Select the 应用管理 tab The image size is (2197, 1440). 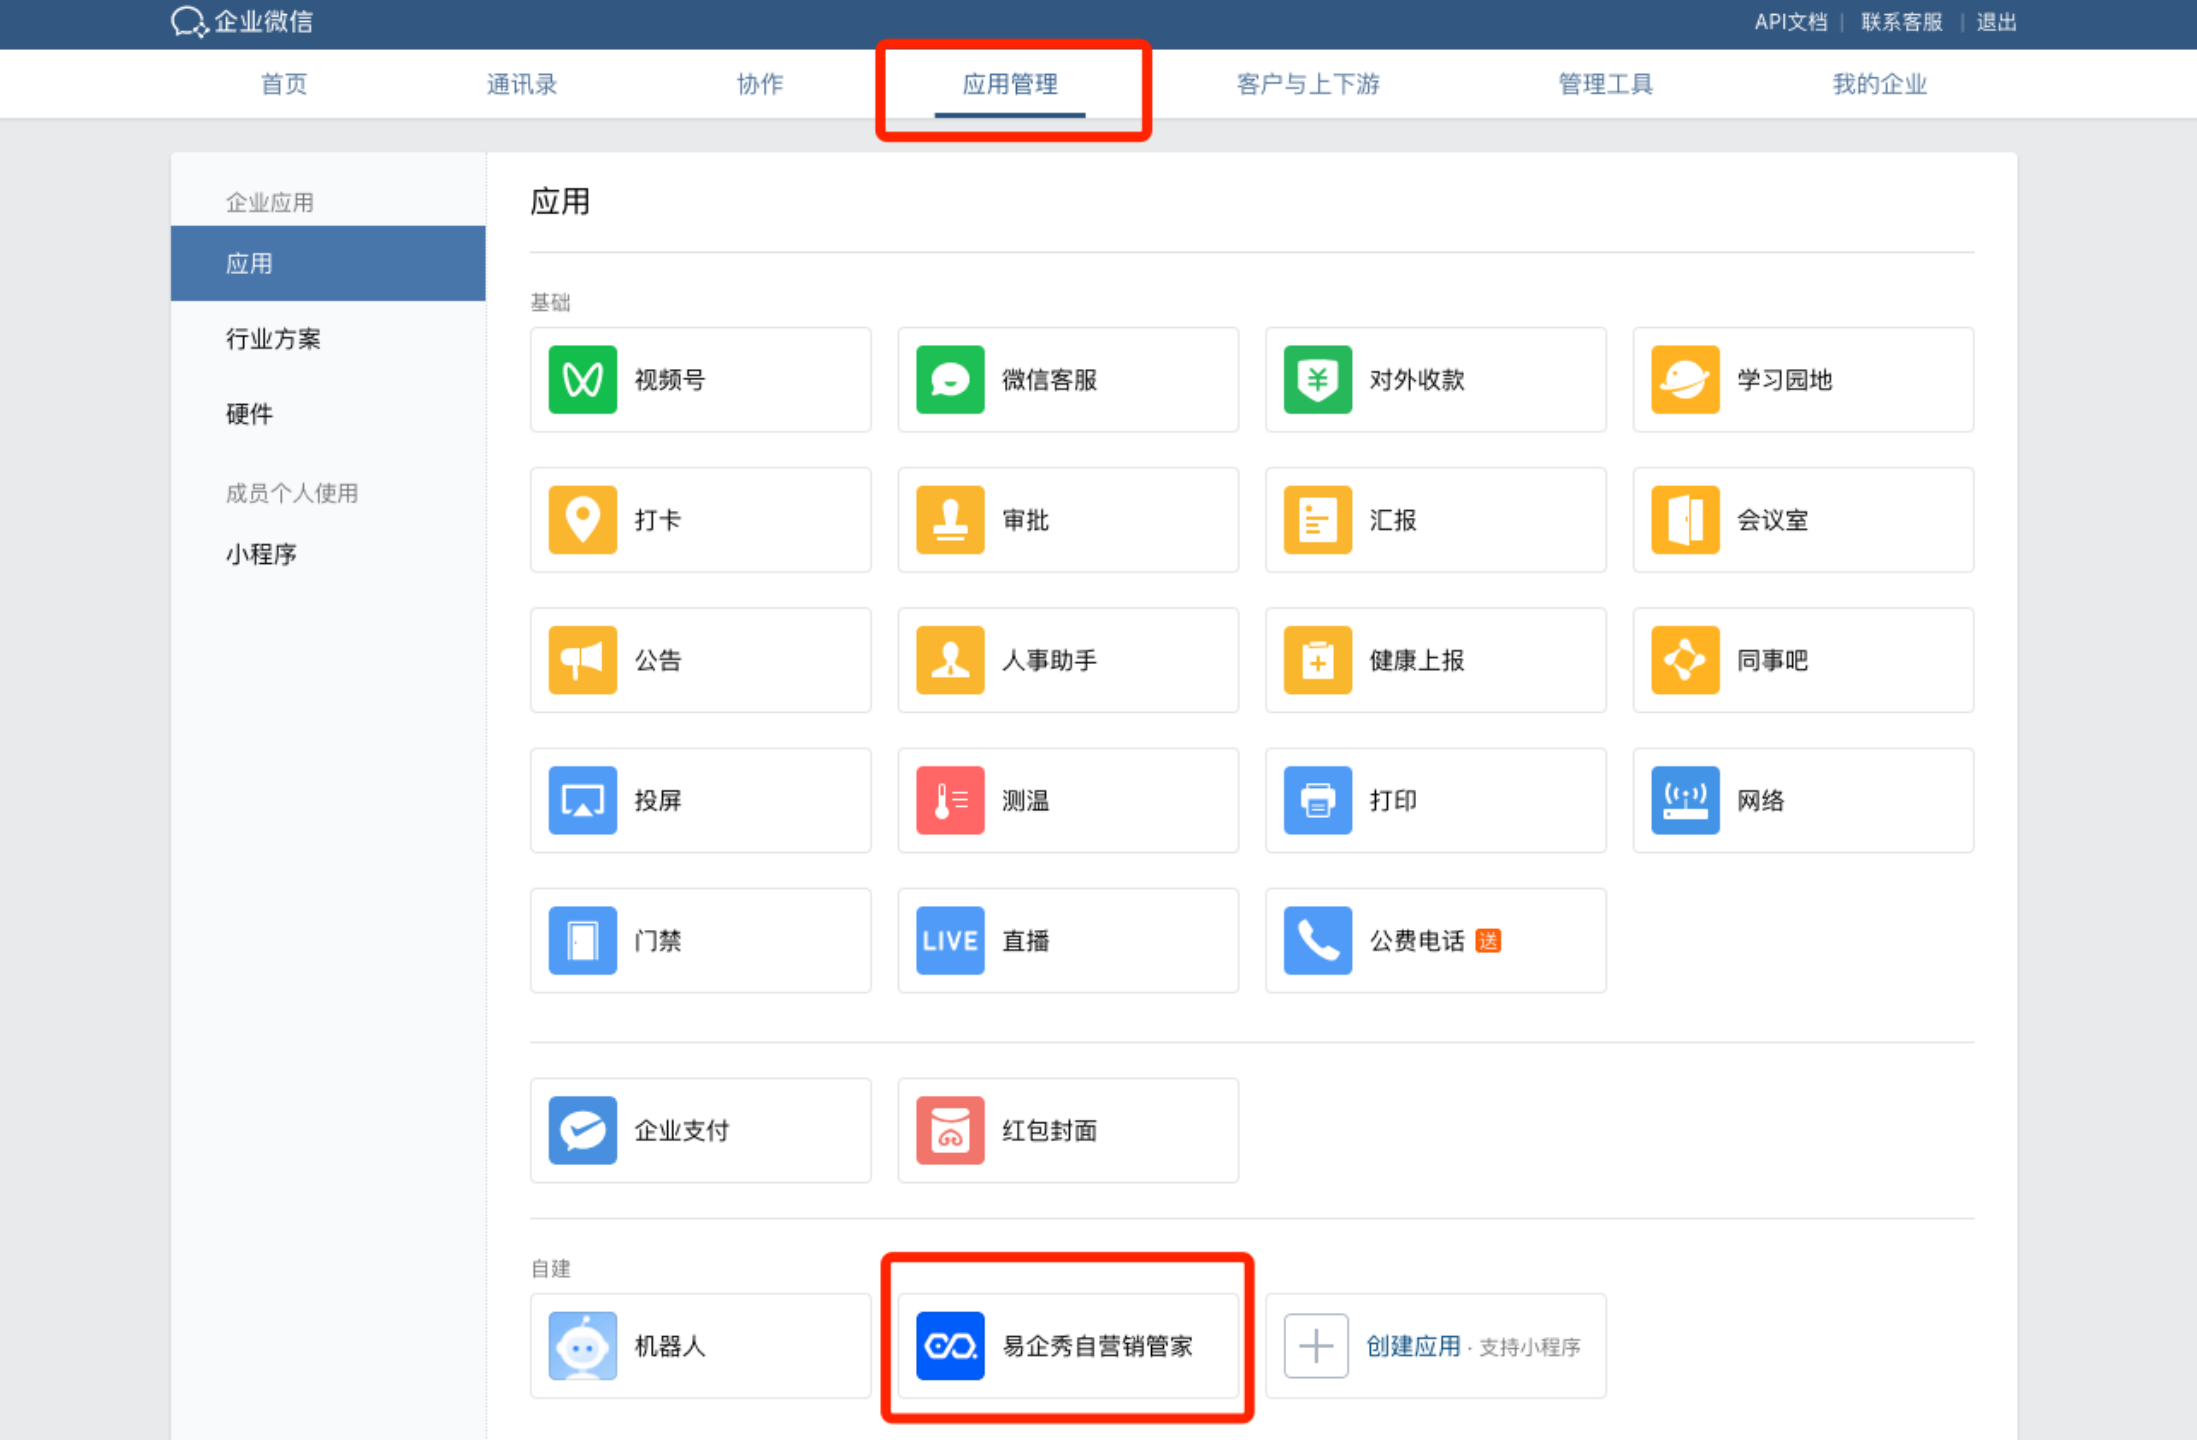pos(1010,84)
